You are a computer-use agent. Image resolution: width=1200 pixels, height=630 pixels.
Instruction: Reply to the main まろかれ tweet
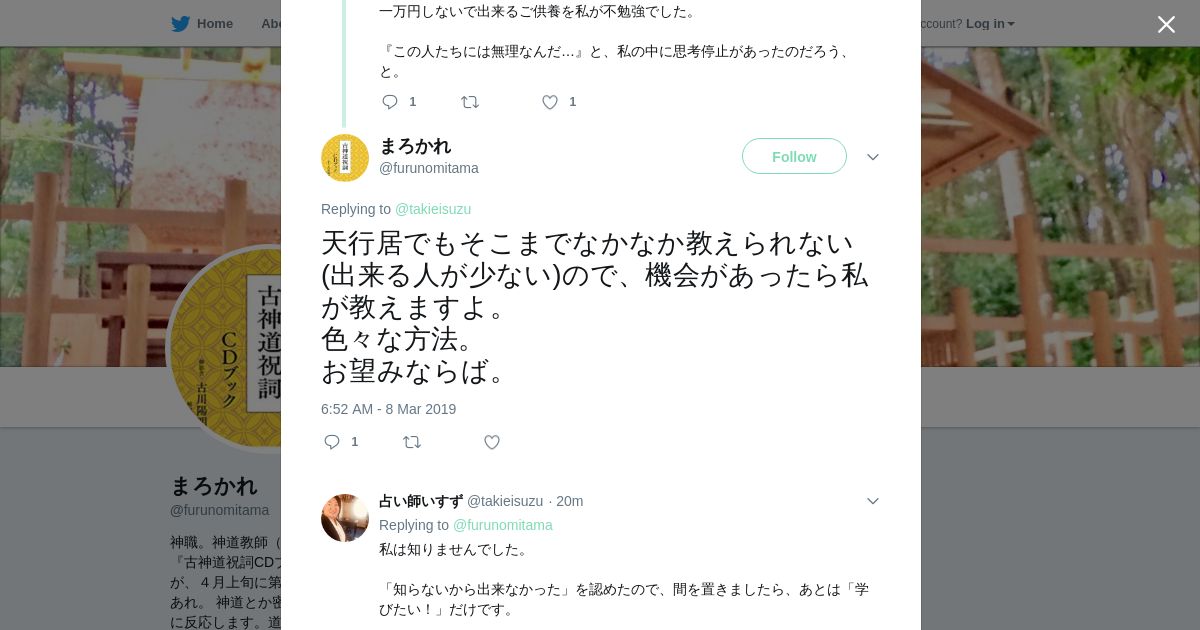point(332,442)
